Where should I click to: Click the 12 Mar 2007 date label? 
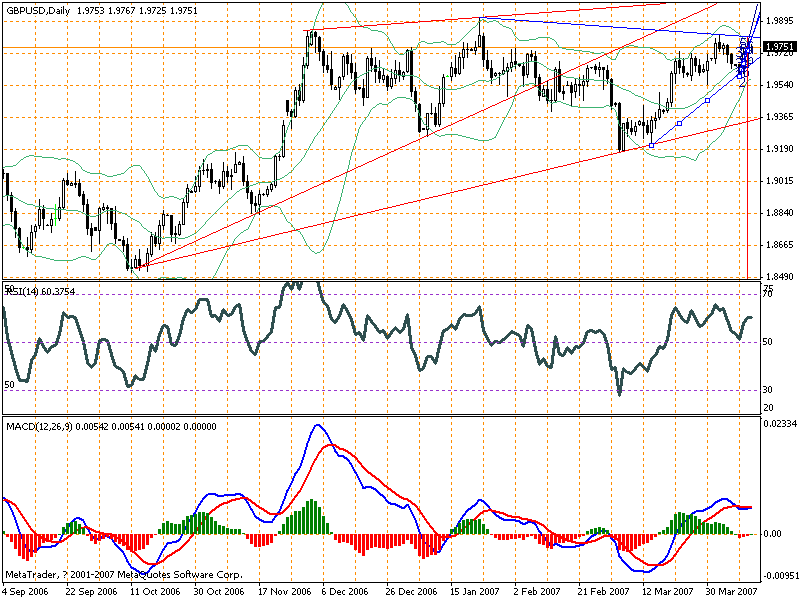click(x=668, y=591)
